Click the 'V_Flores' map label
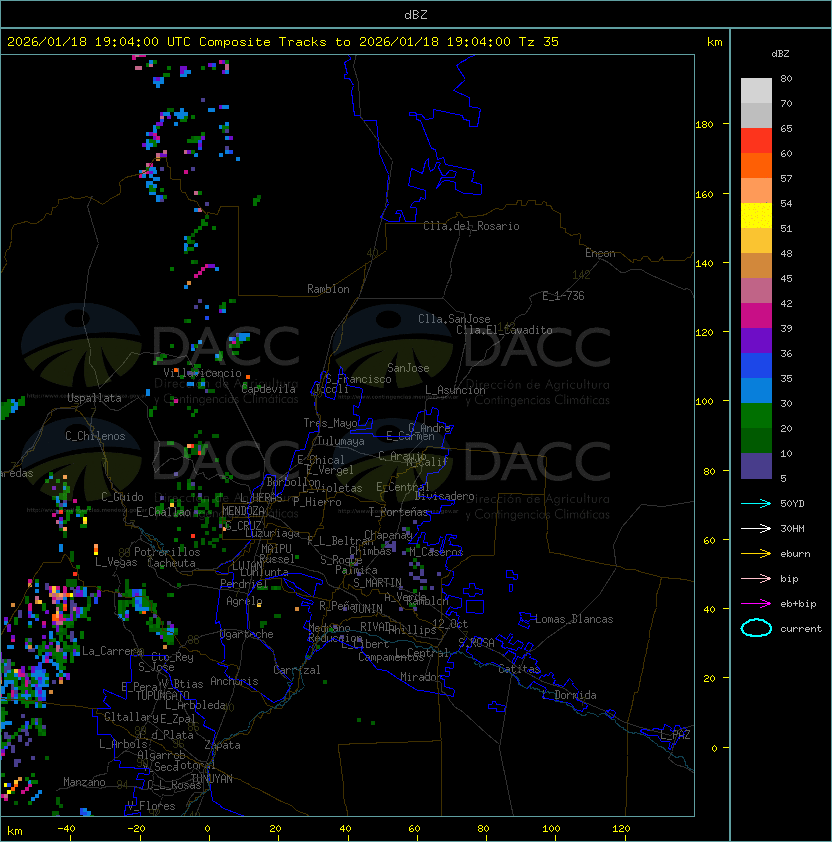 point(151,806)
